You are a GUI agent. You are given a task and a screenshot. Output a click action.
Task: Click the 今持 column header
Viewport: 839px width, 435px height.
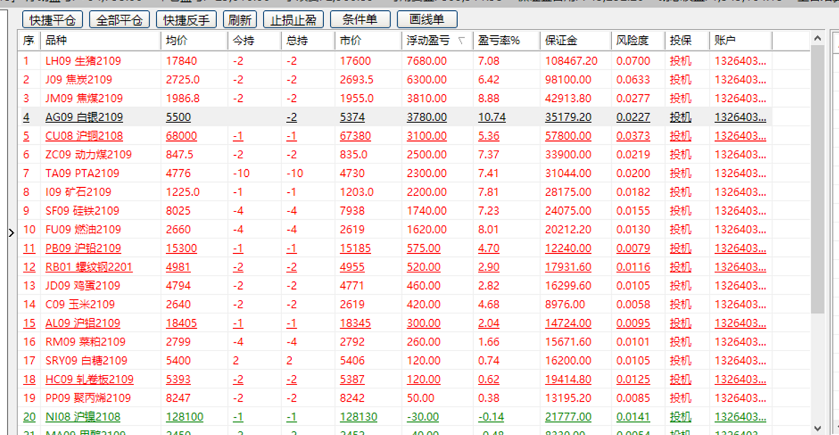pos(254,41)
